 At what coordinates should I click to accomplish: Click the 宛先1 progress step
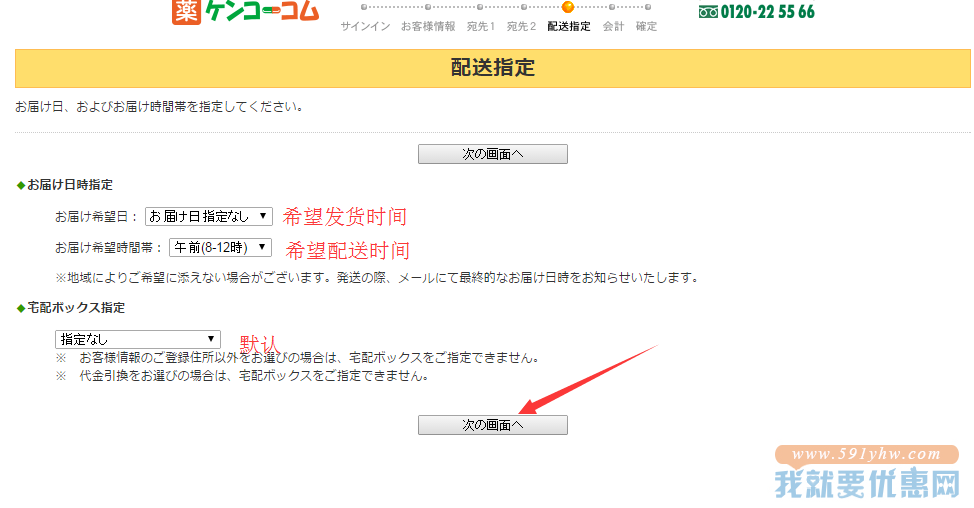click(x=481, y=26)
